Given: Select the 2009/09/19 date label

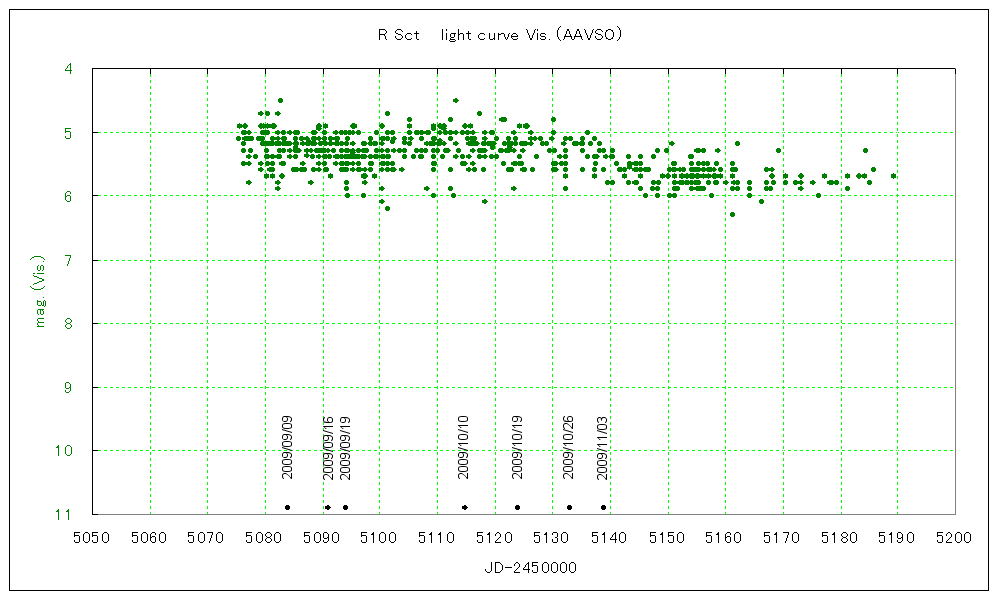Looking at the screenshot, I should pyautogui.click(x=346, y=448).
